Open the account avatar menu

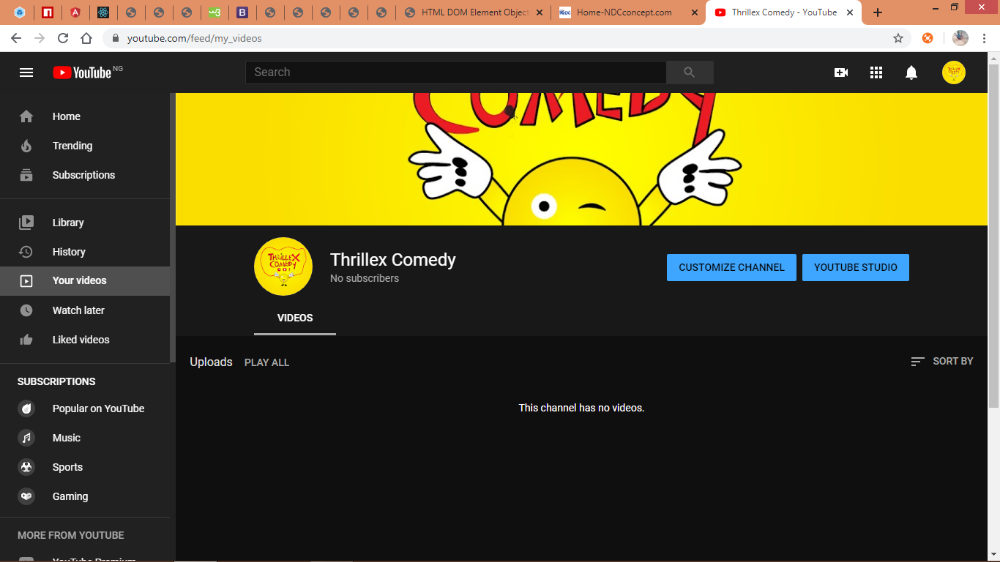click(953, 73)
